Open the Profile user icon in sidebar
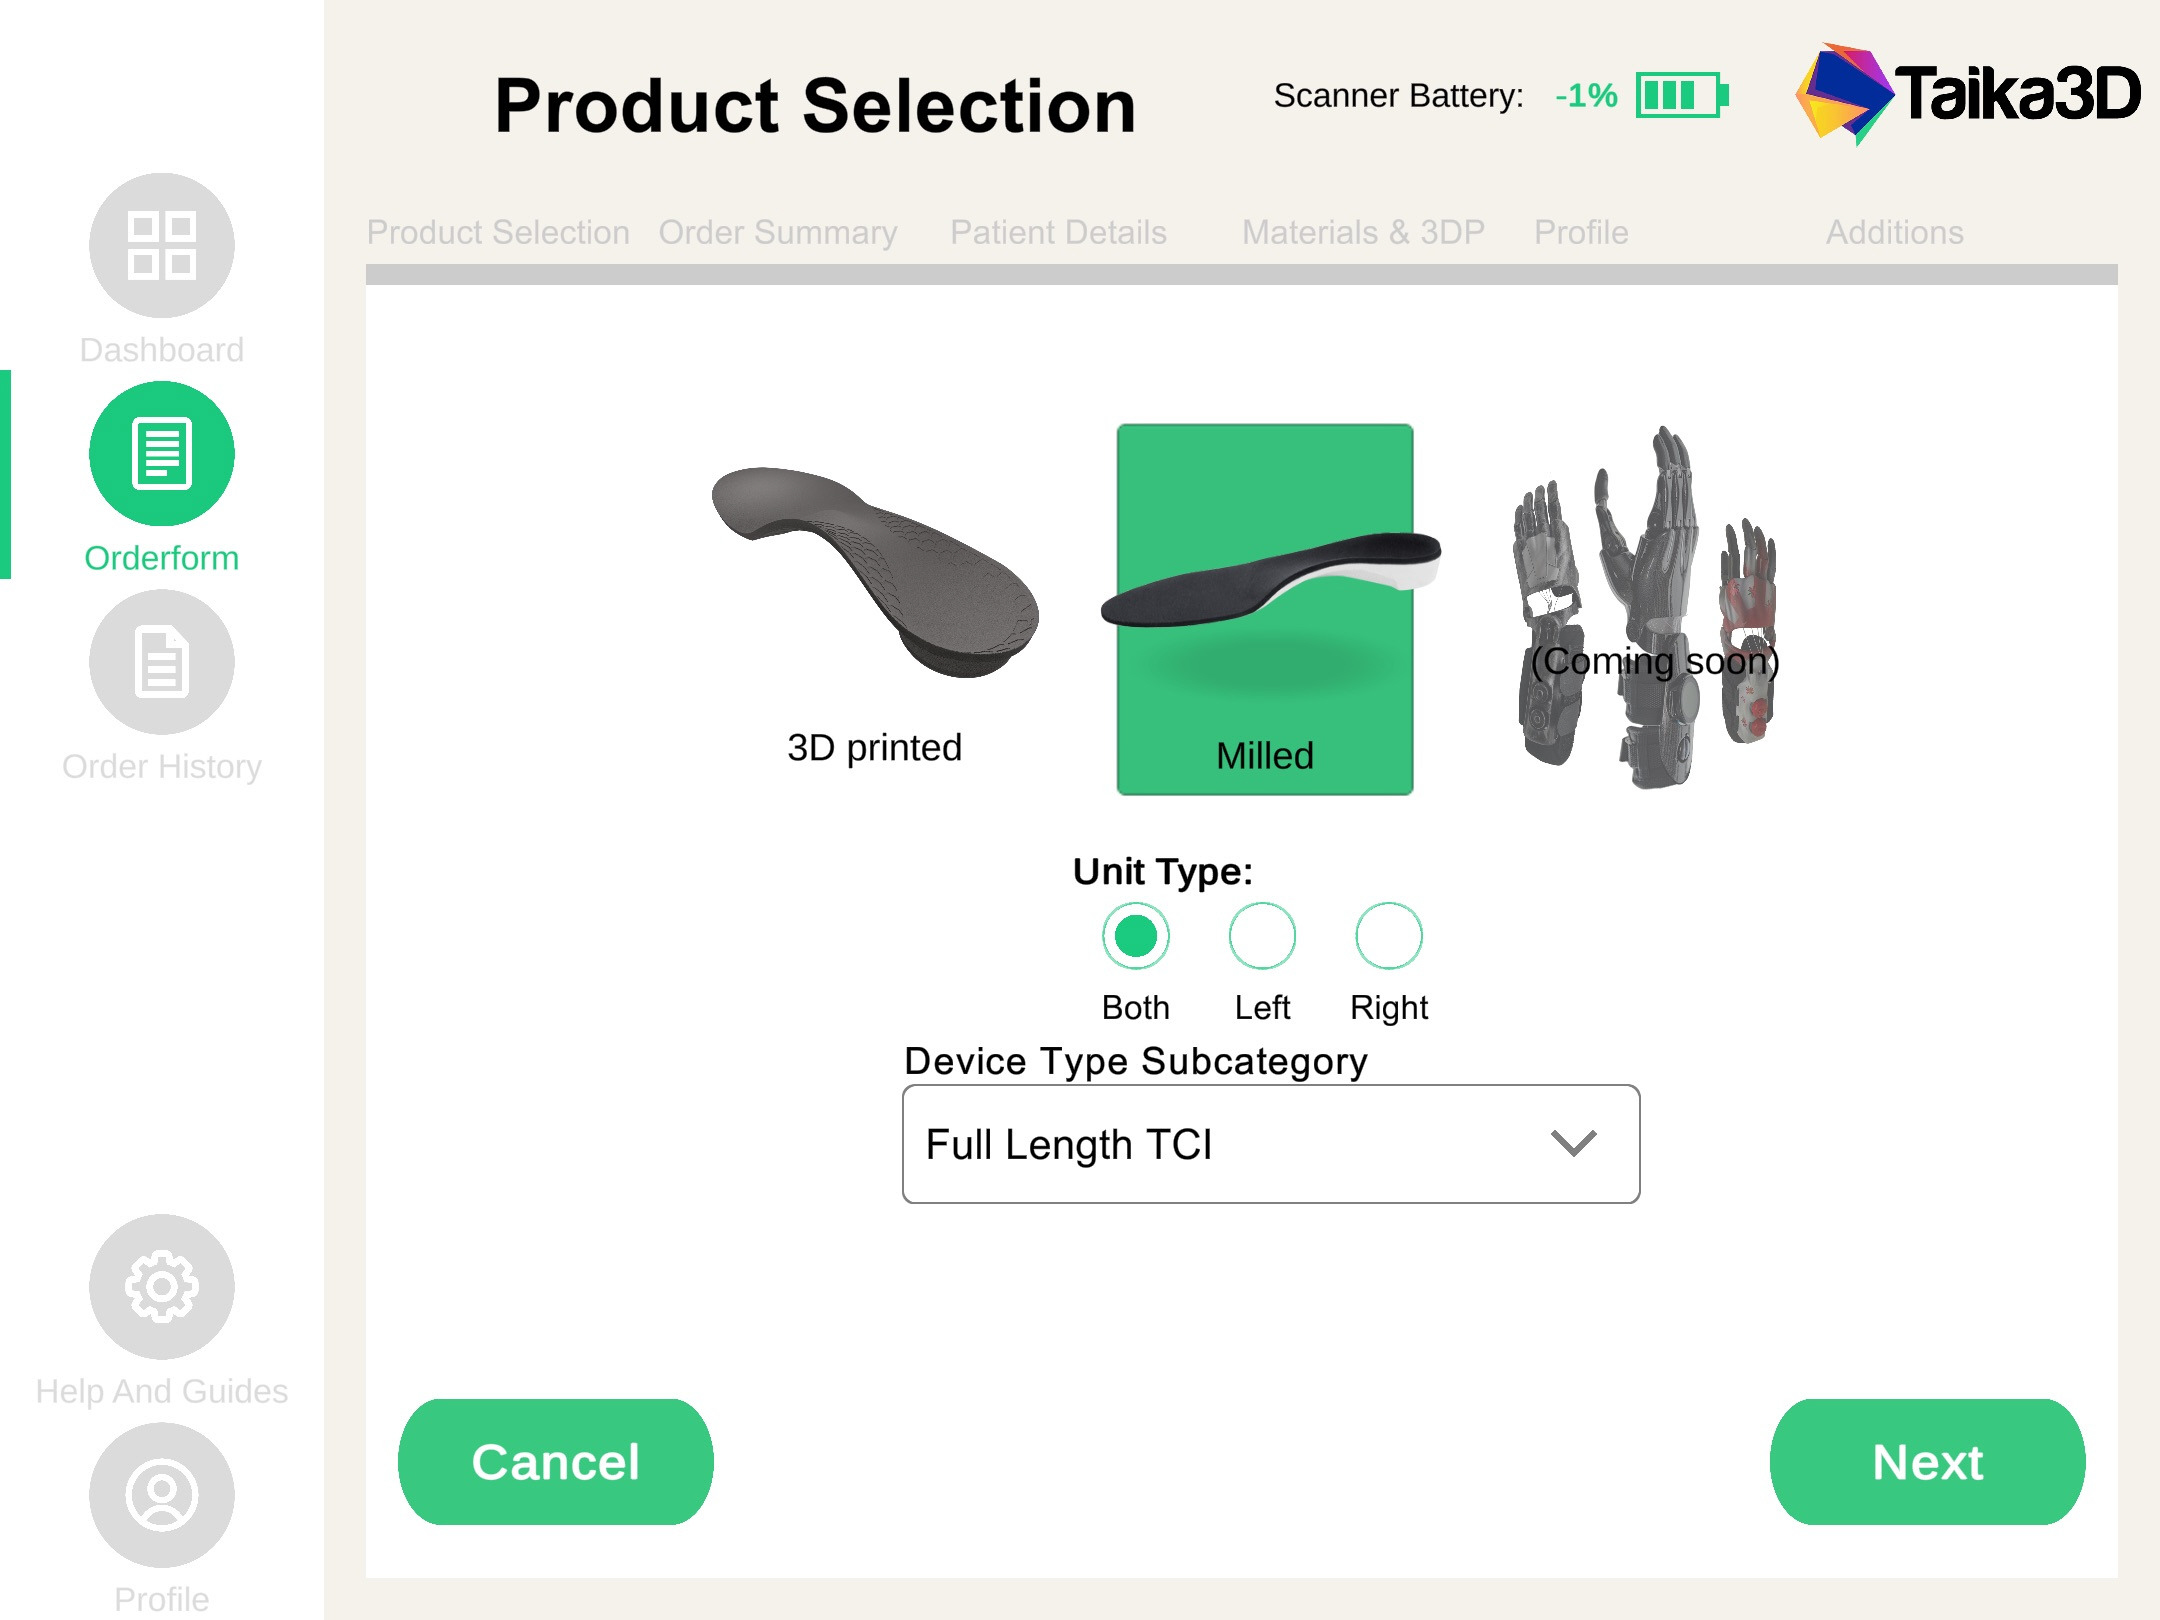2160x1620 pixels. (x=162, y=1495)
